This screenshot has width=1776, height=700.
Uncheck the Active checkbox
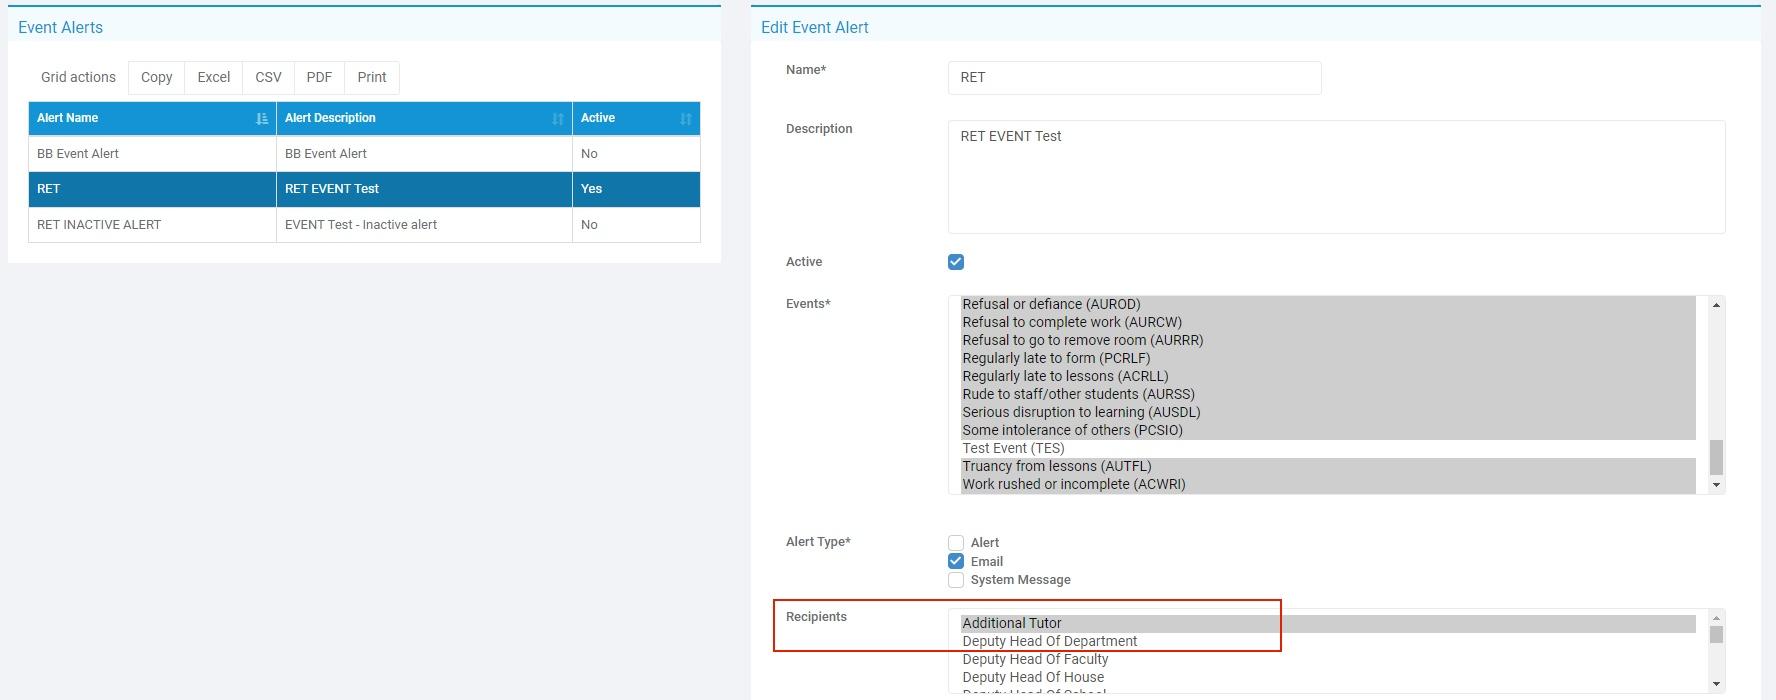tap(956, 262)
